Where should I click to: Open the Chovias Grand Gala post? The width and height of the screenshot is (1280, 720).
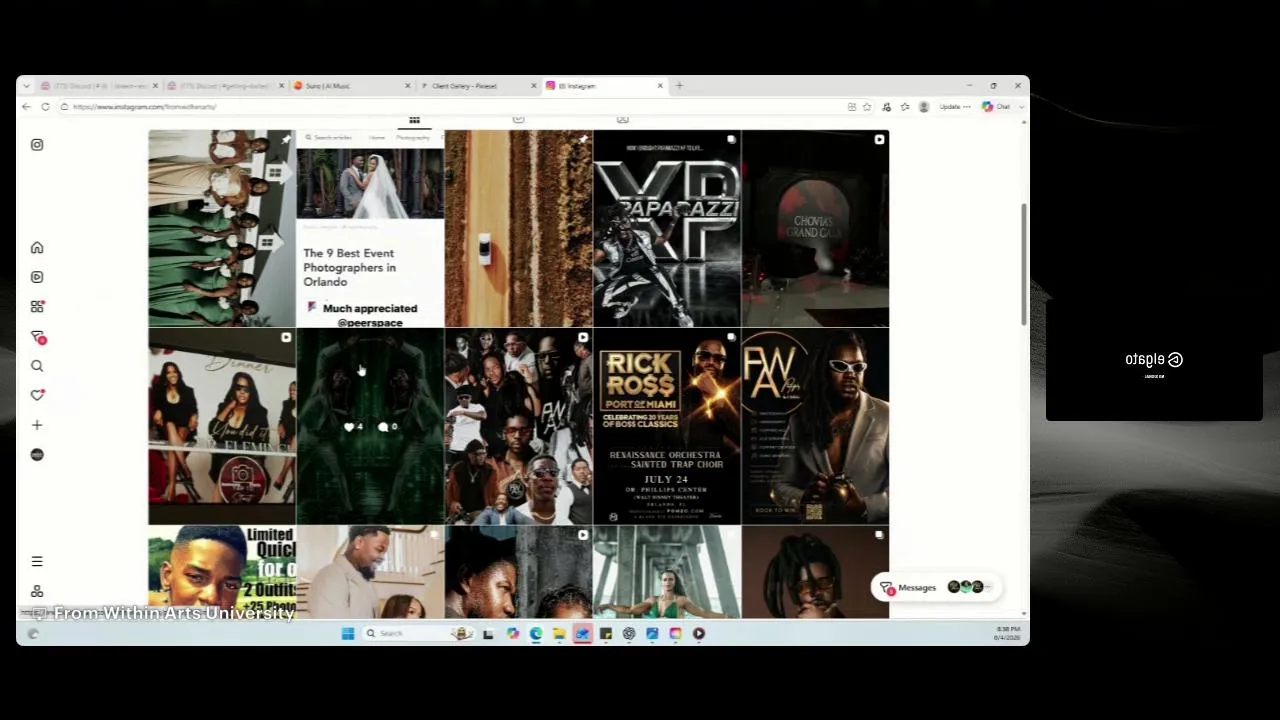[815, 228]
